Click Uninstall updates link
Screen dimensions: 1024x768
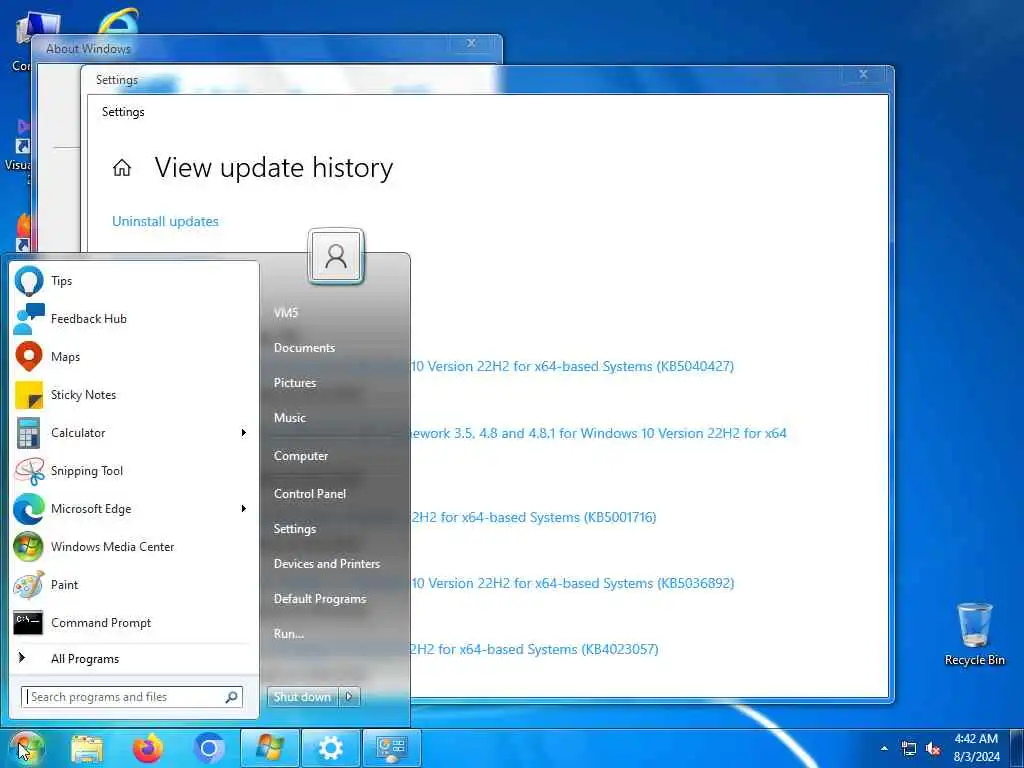coord(165,221)
